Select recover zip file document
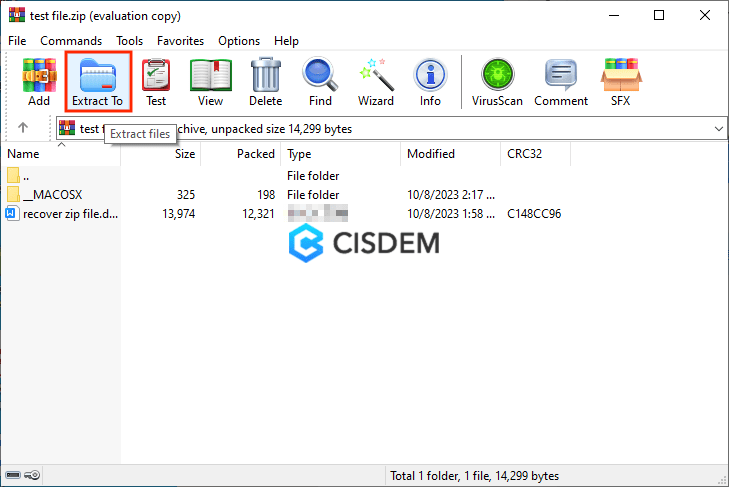 point(60,213)
